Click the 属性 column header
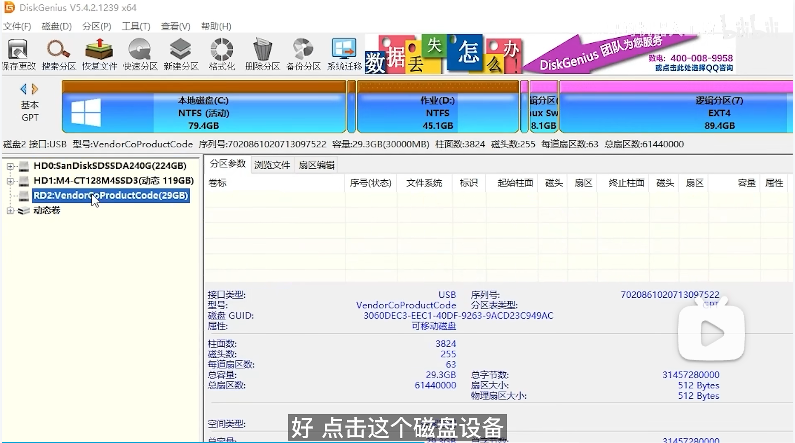795x443 pixels. click(x=774, y=183)
